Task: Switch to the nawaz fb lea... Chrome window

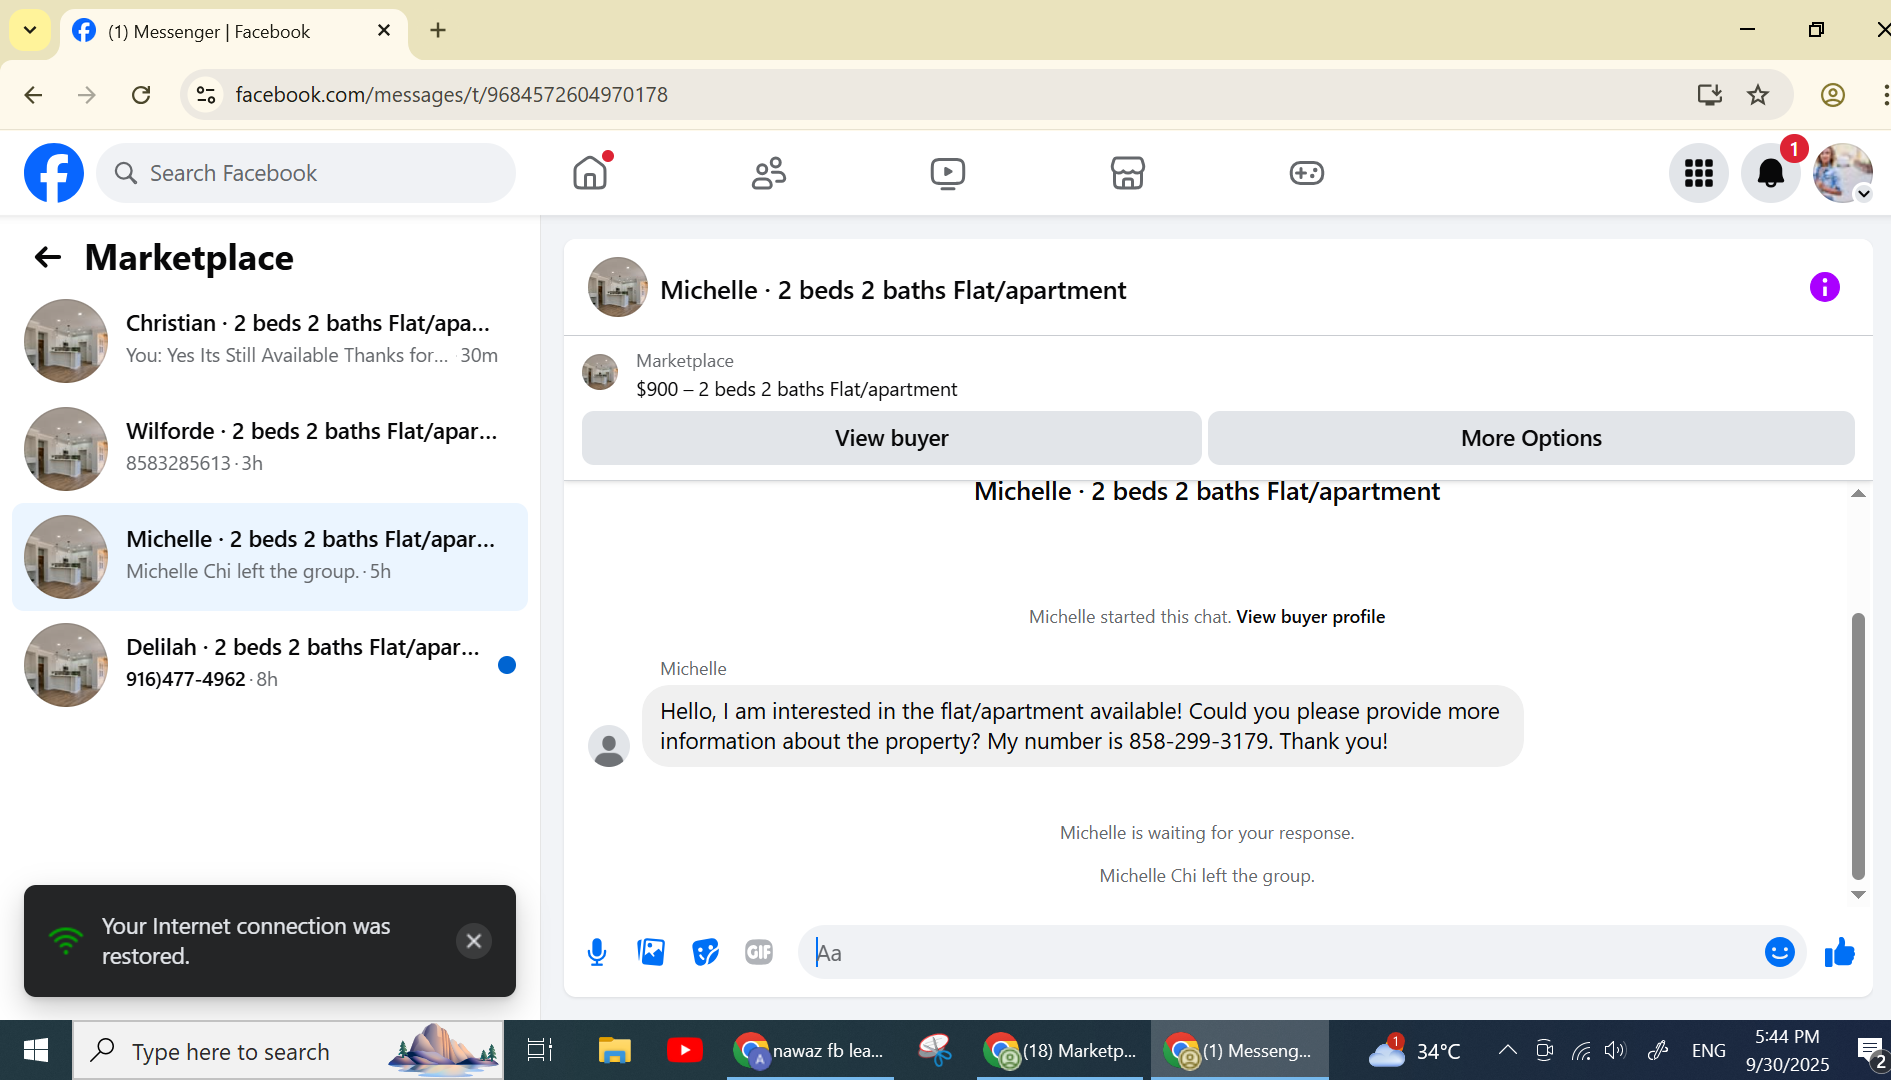Action: [x=810, y=1050]
